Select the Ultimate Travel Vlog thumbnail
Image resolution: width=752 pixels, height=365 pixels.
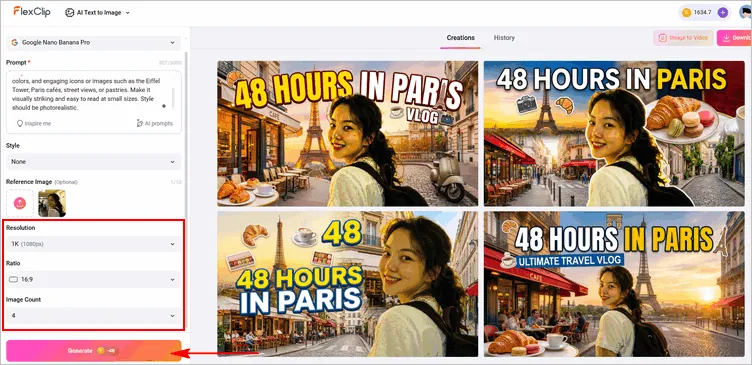[x=614, y=284]
